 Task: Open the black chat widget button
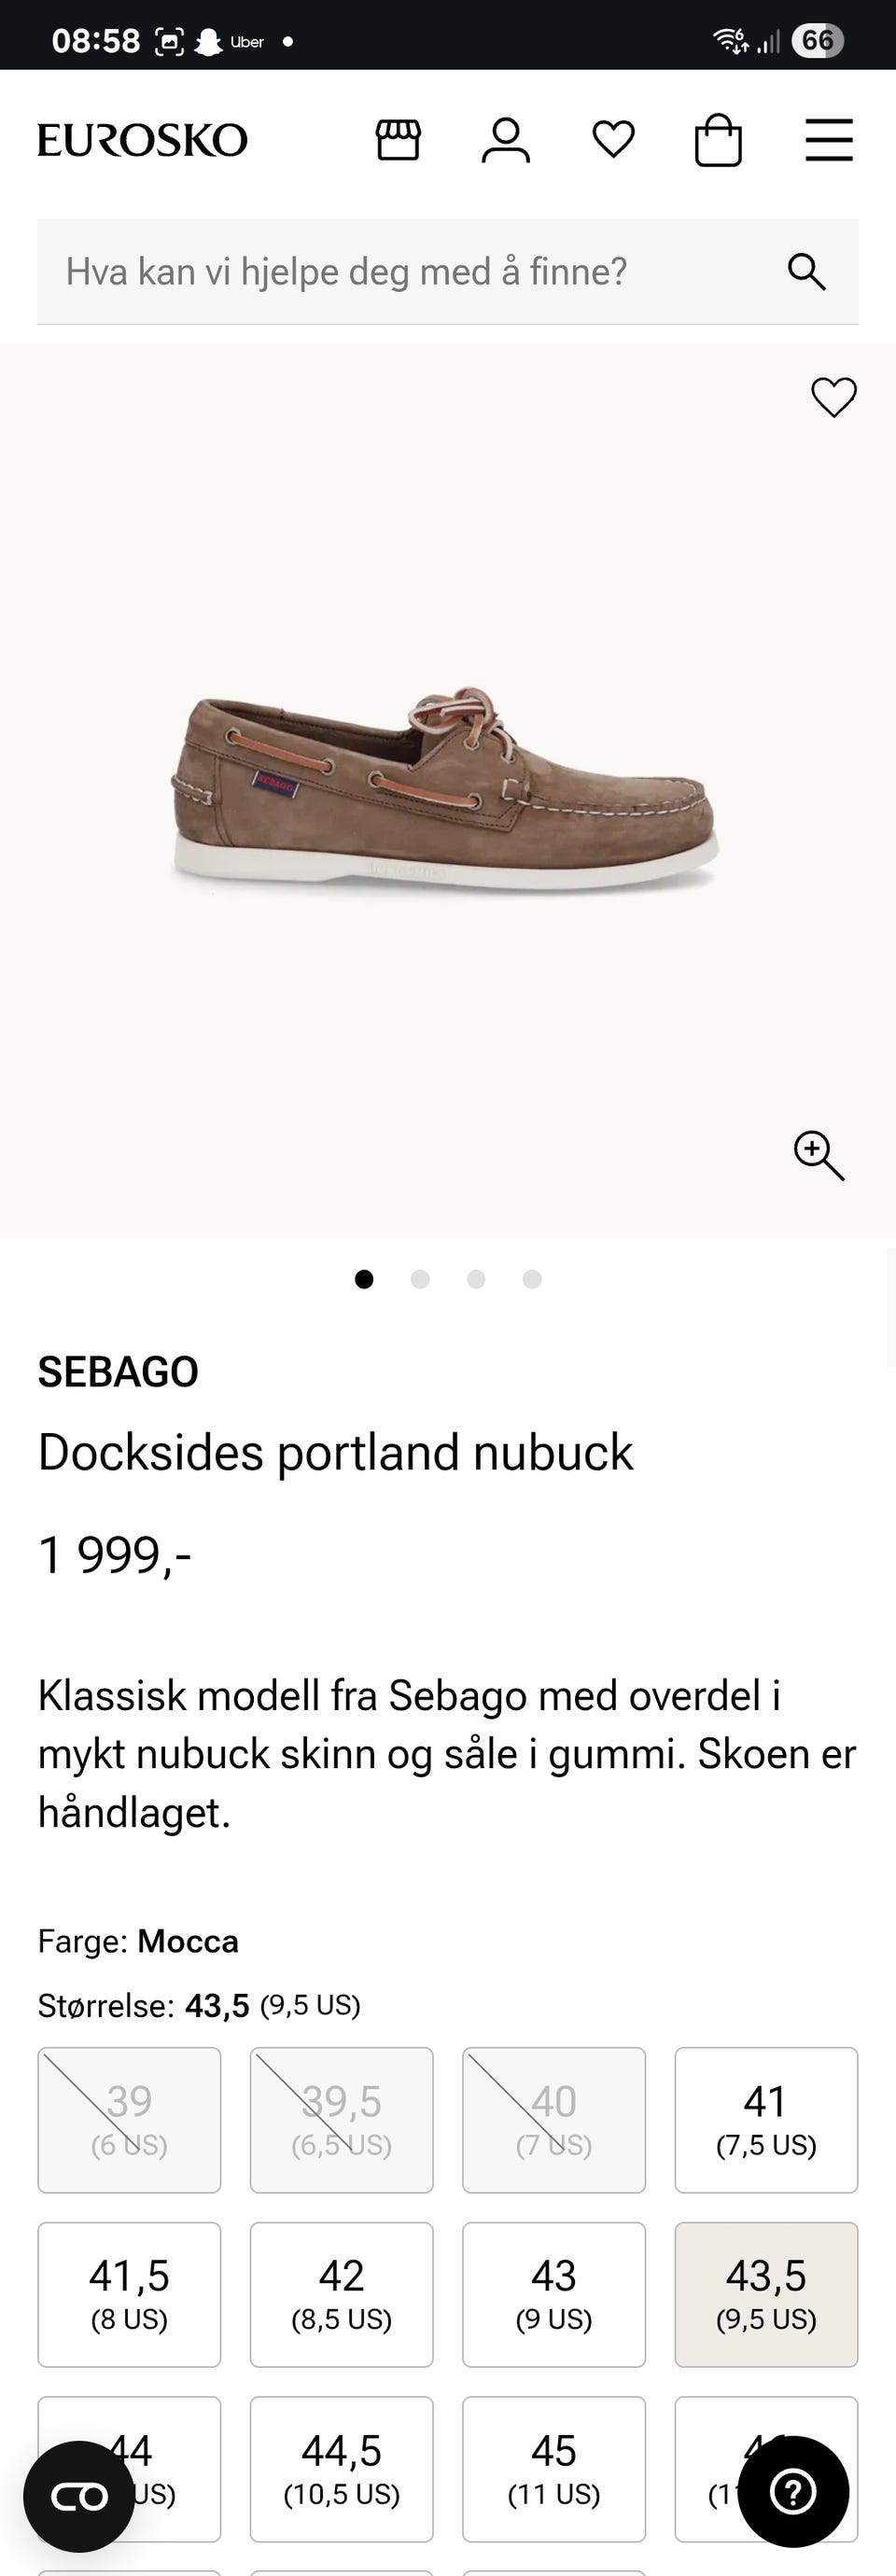coord(79,2496)
